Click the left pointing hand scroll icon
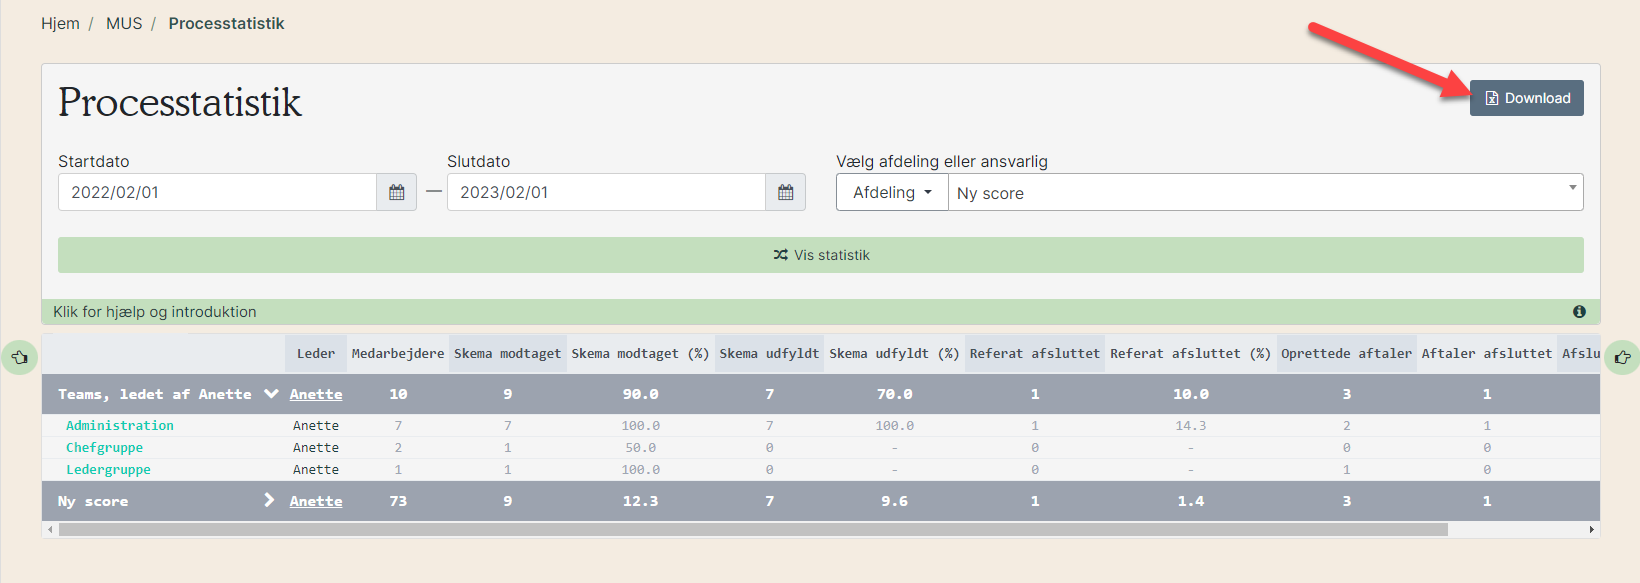The height and width of the screenshot is (583, 1640). click(x=19, y=357)
